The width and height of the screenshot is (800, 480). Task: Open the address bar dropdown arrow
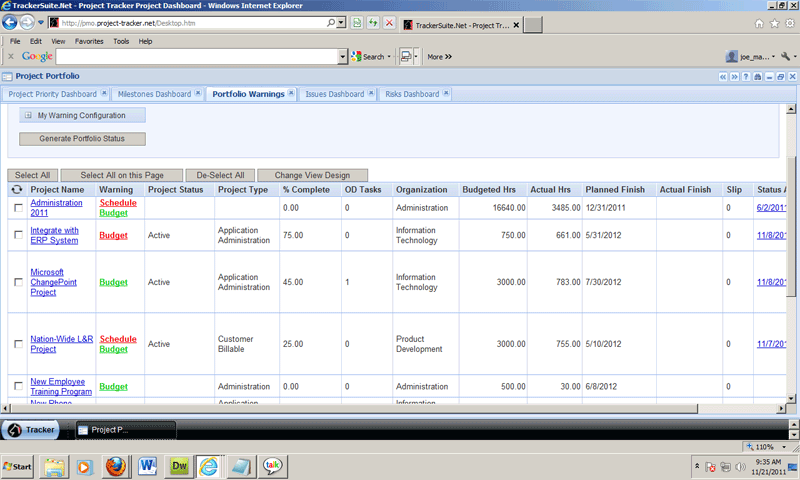[341, 23]
